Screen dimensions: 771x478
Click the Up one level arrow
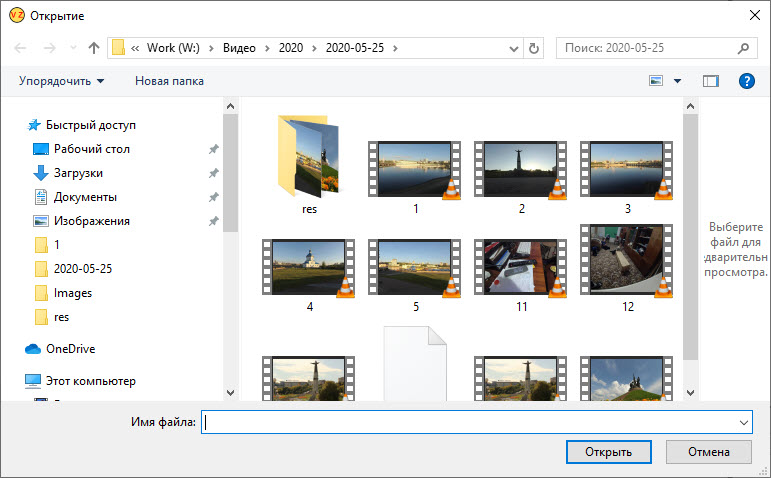(x=94, y=48)
